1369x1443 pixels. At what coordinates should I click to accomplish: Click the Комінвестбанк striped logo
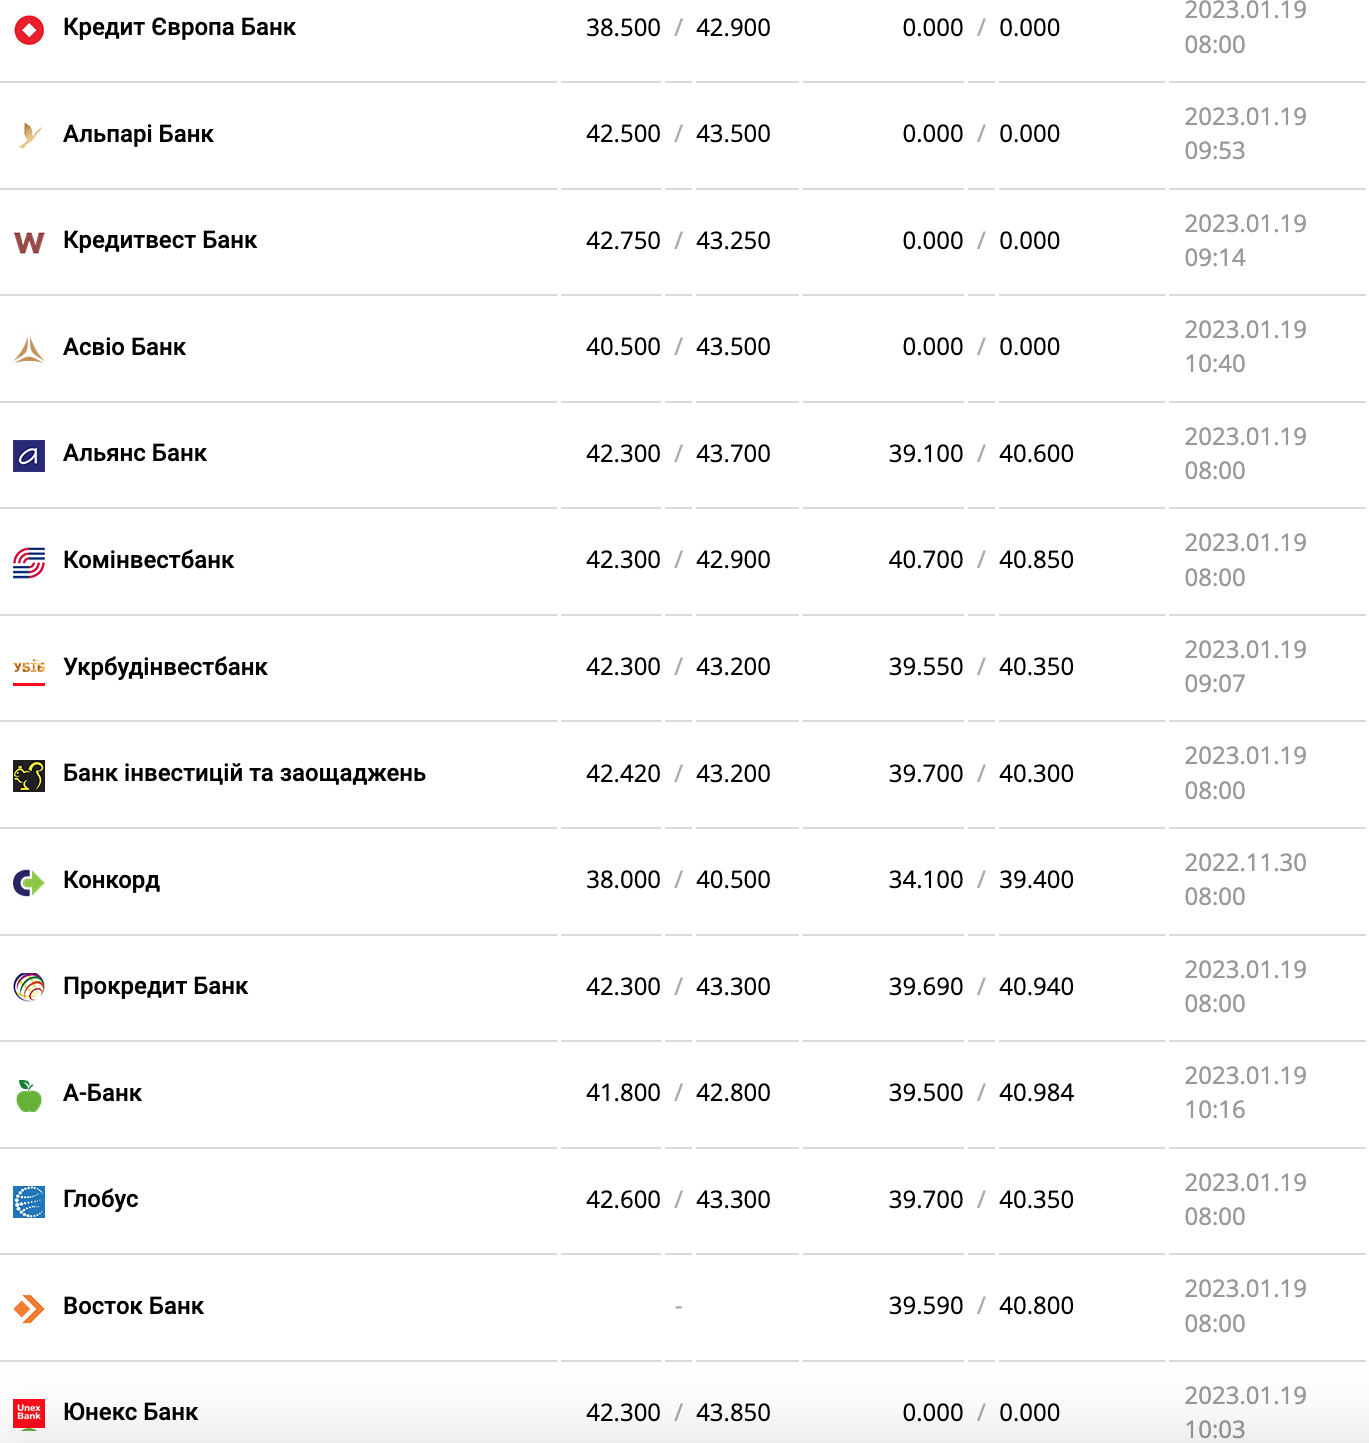tap(29, 562)
